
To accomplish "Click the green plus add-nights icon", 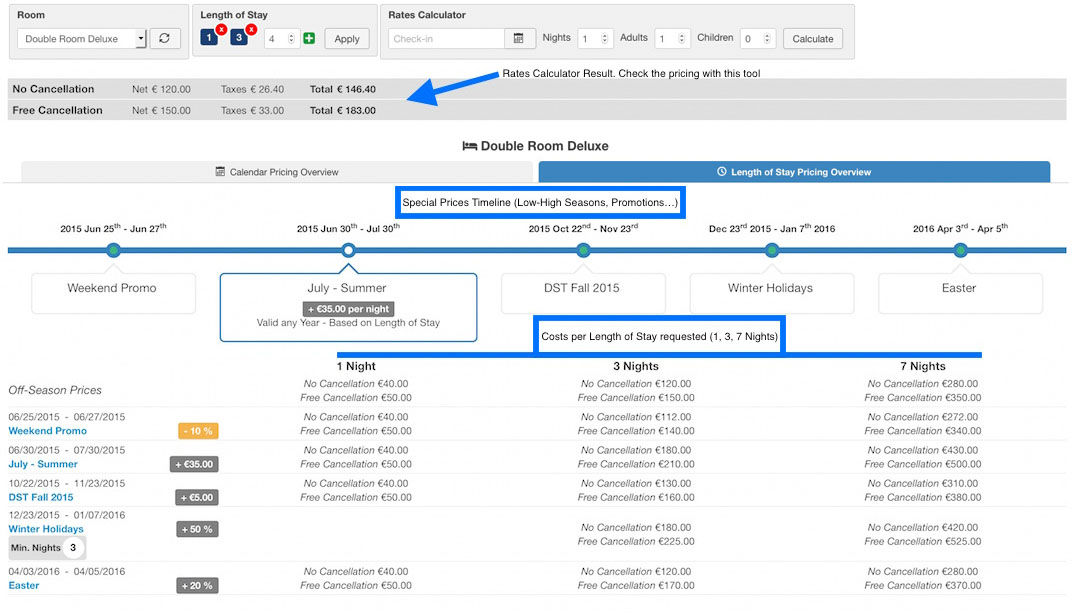I will coord(309,39).
